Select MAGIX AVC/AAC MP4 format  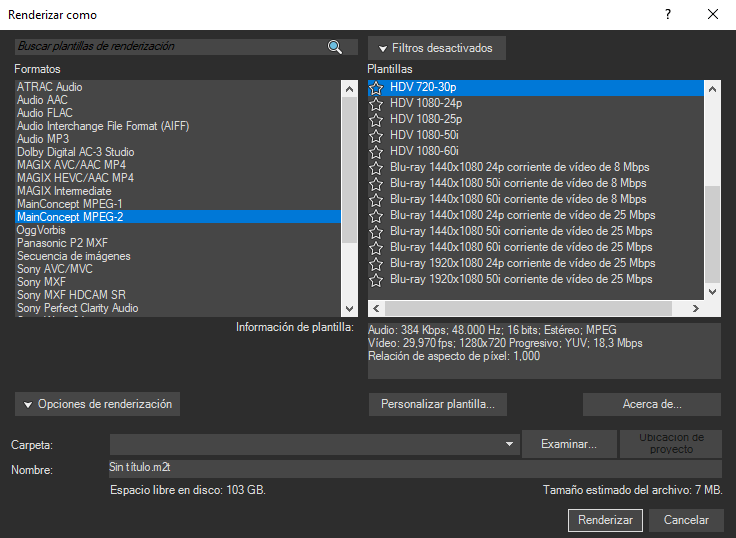(x=178, y=165)
